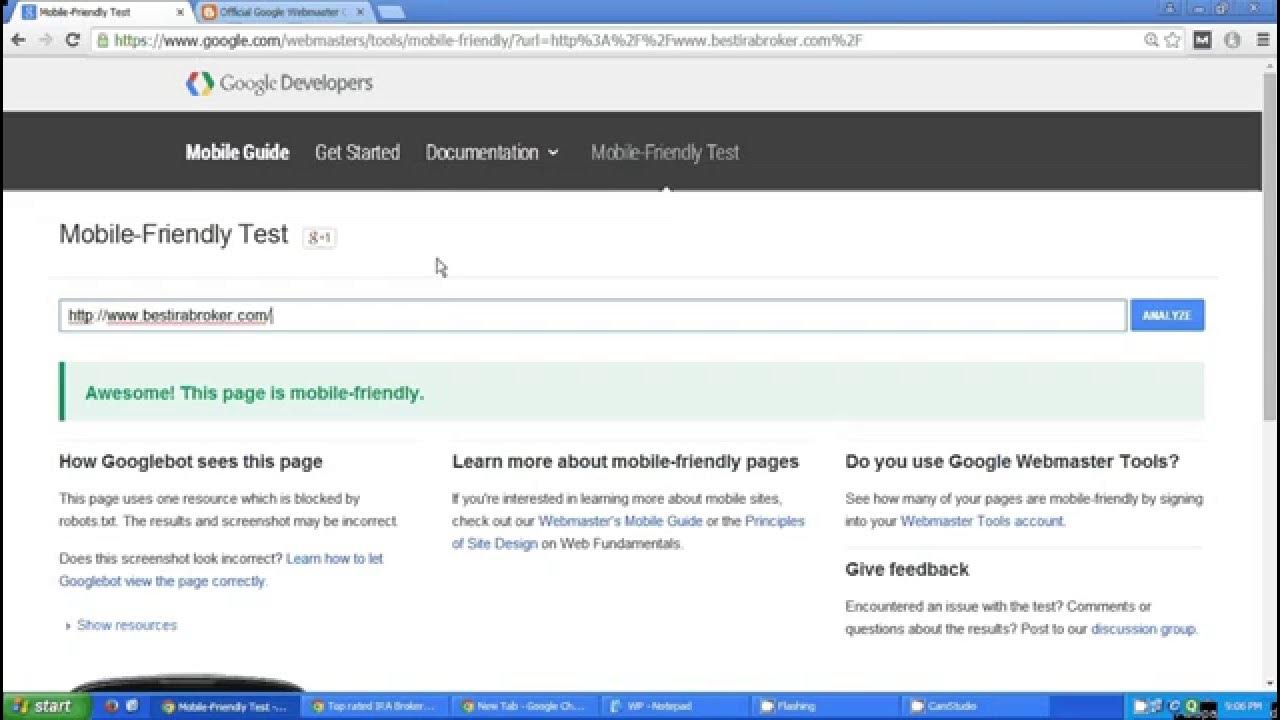
Task: Switch to Flashing taskbar window
Action: [824, 706]
